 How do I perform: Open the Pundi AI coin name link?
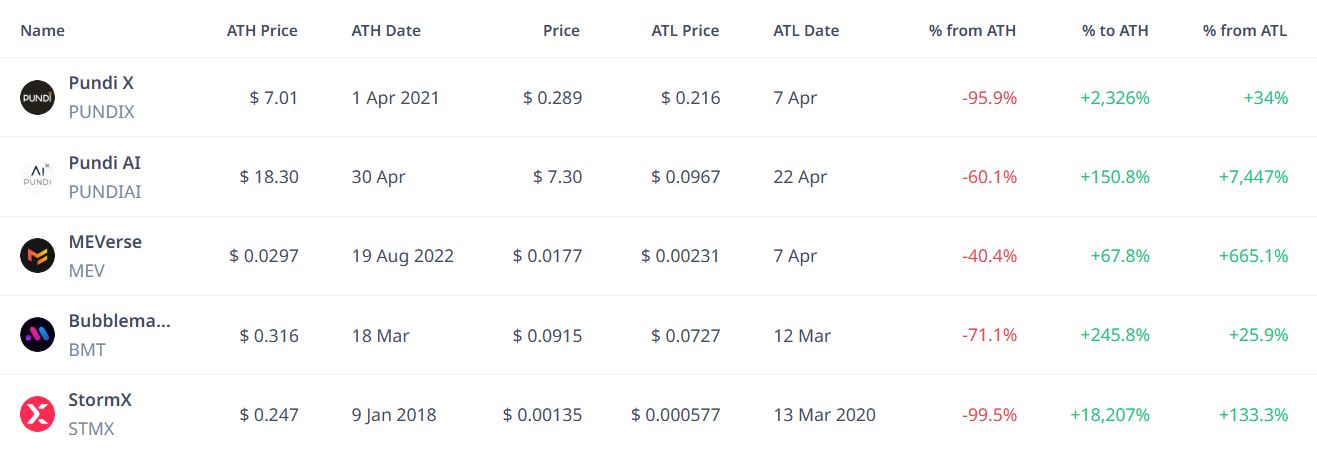tap(105, 163)
